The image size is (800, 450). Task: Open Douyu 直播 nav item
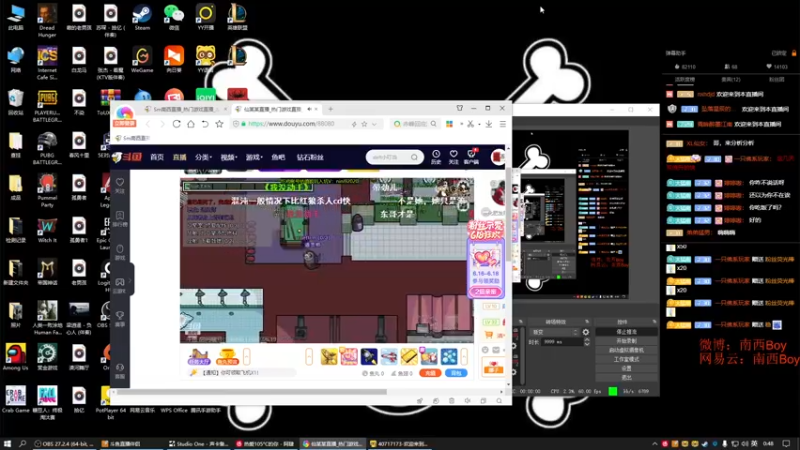tap(180, 157)
